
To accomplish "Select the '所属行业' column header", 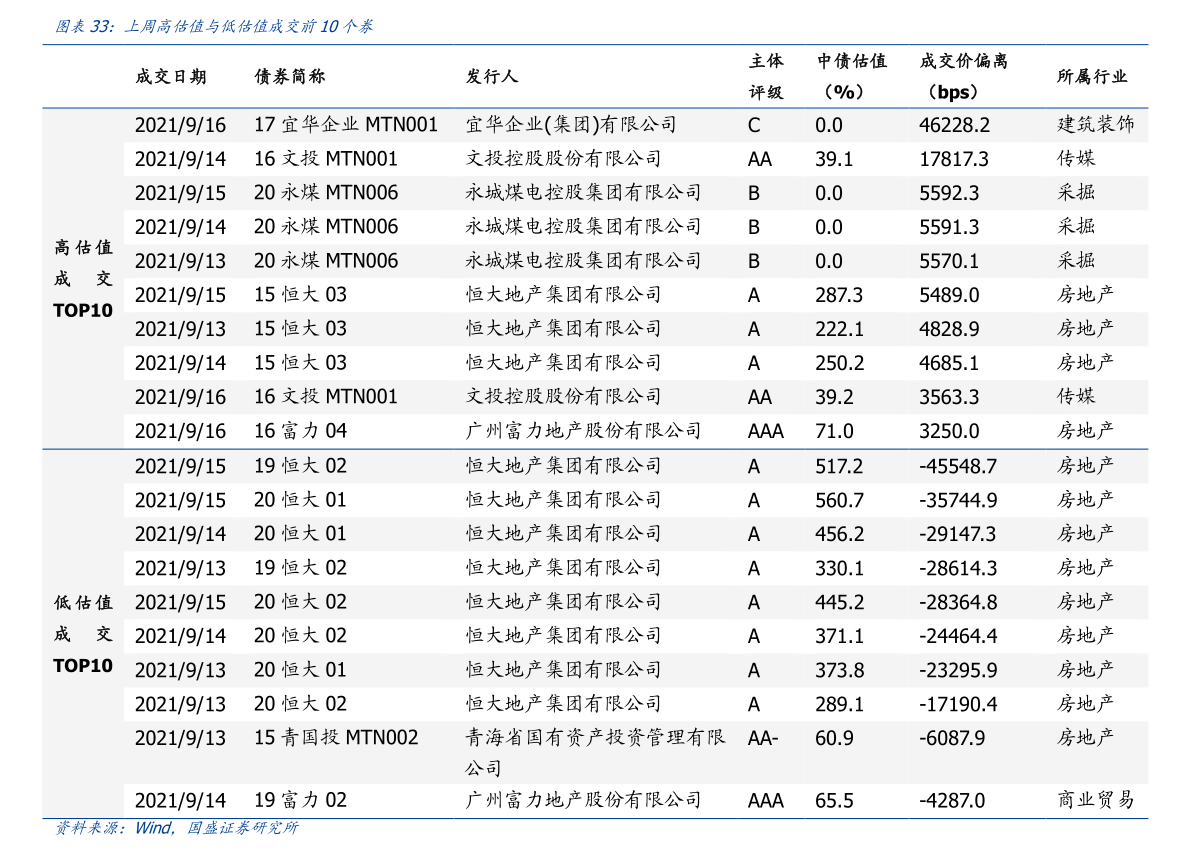I will [1091, 77].
